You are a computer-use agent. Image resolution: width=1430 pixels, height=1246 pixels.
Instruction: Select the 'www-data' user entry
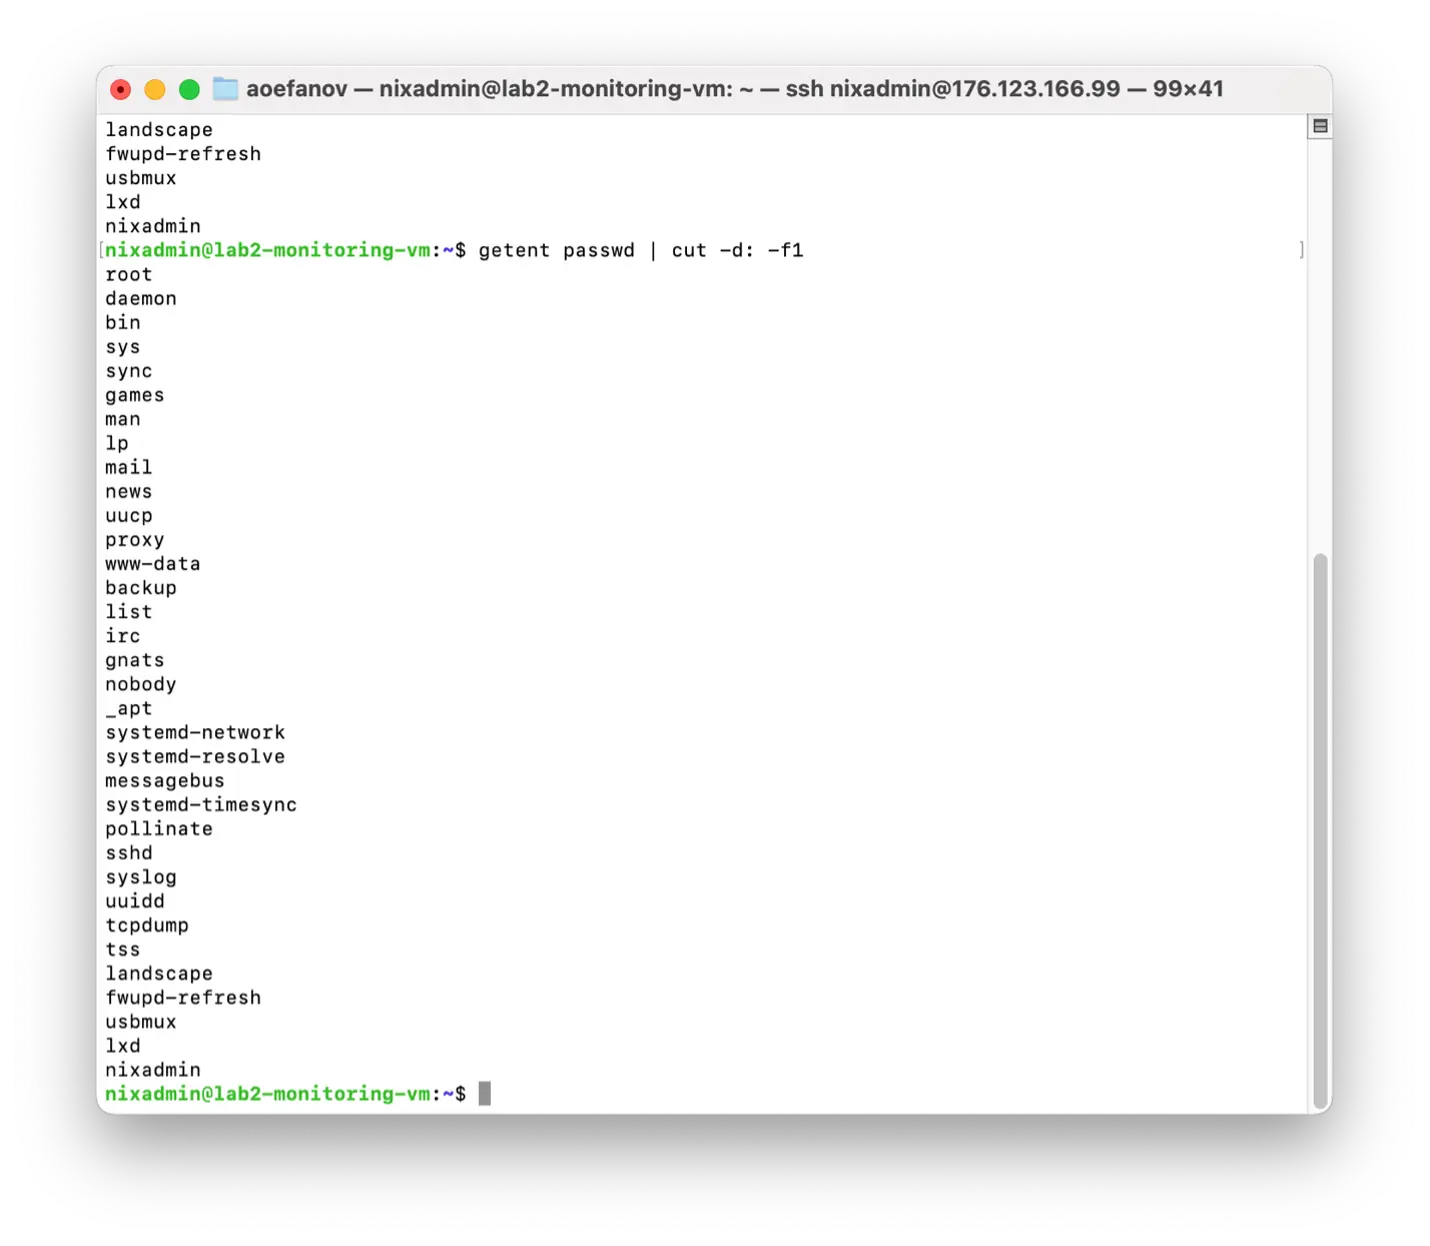(153, 564)
